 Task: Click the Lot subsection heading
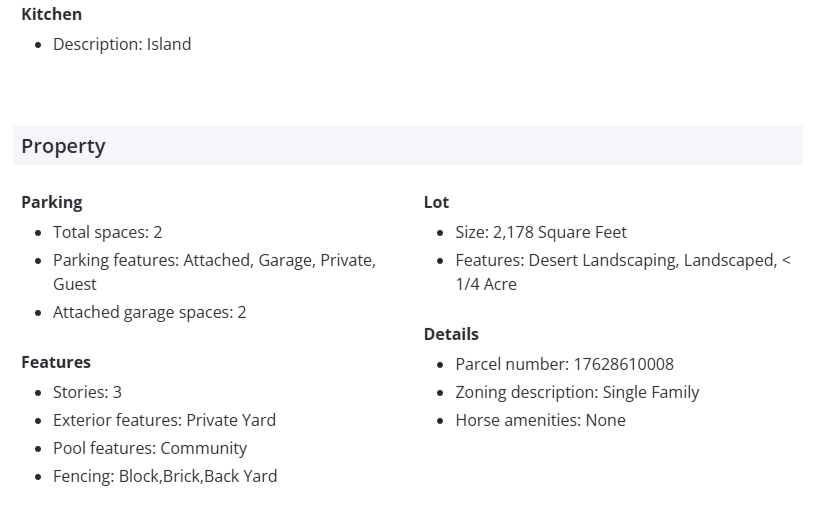(436, 202)
